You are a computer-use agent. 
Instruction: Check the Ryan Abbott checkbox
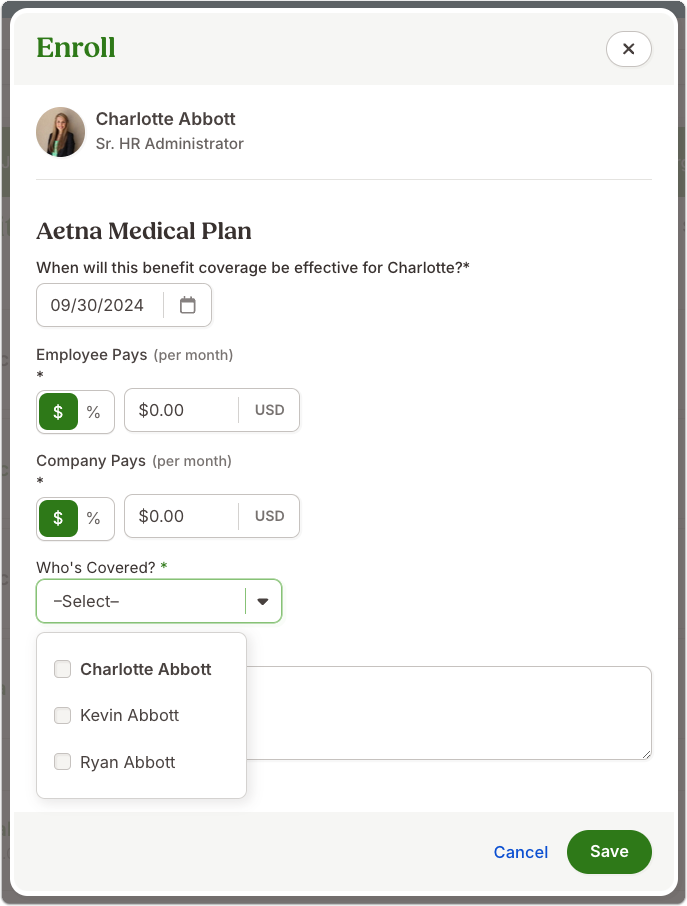coord(62,762)
